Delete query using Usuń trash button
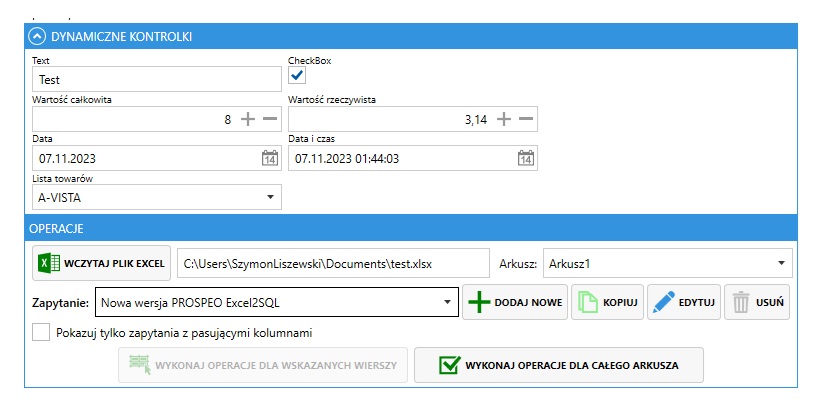Viewport: 823px width, 415px height. click(x=757, y=302)
